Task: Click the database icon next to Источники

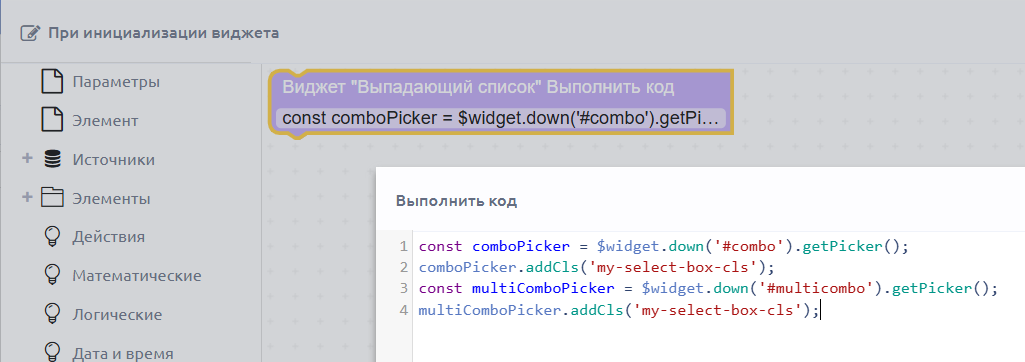Action: (52, 159)
